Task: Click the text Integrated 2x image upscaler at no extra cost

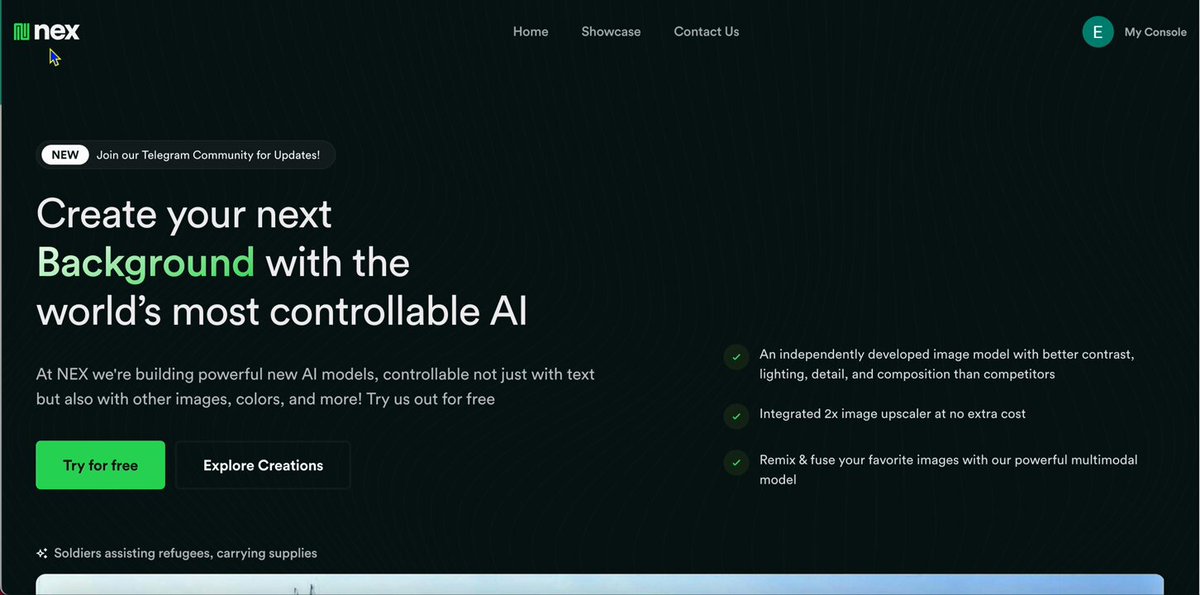Action: pos(893,414)
